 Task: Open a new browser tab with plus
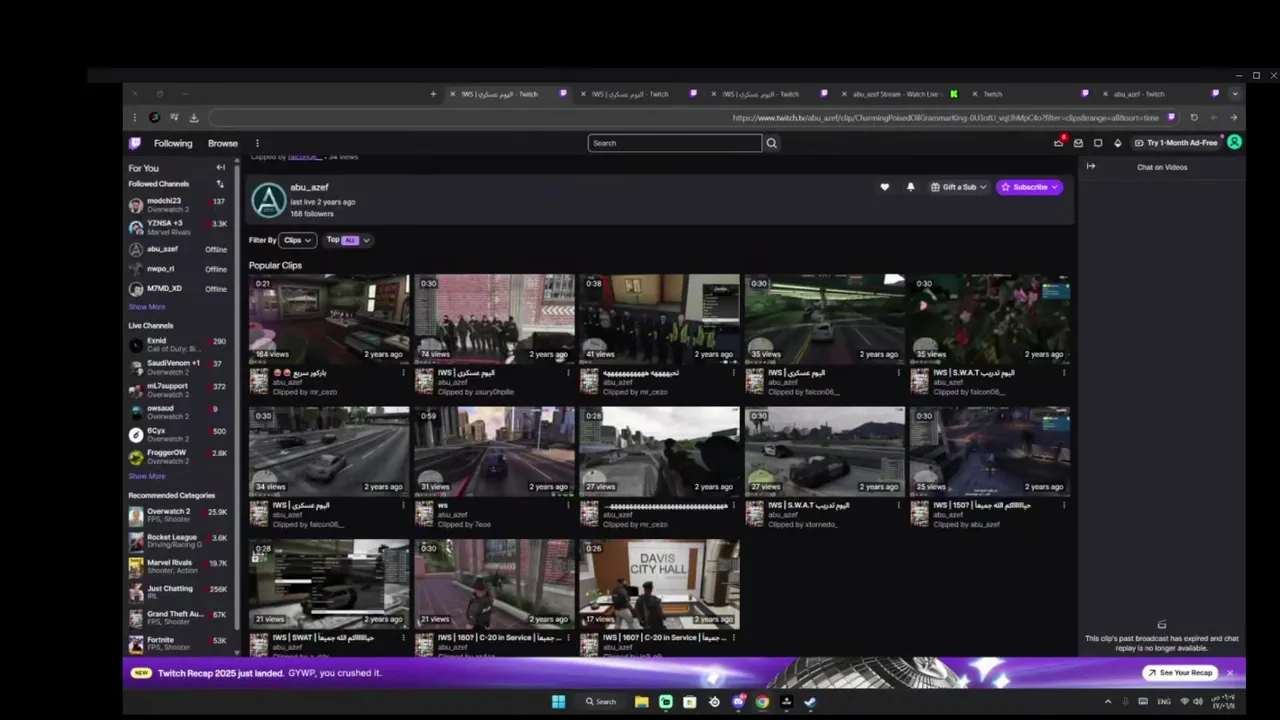pyautogui.click(x=433, y=94)
